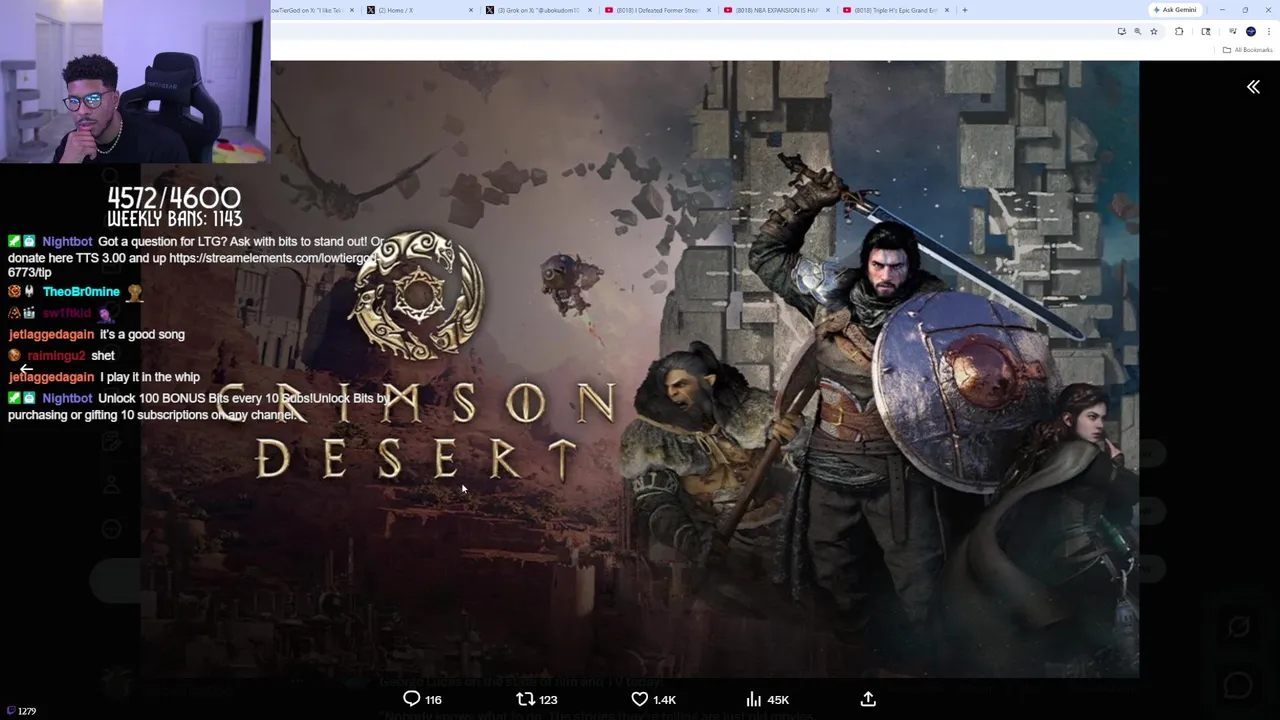Screen dimensions: 1280x720
Task: Bookmark this page with the star icon
Action: [x=1153, y=31]
